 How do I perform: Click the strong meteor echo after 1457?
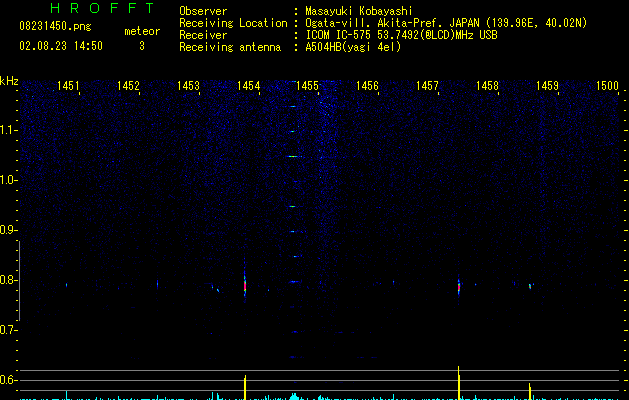pyautogui.click(x=459, y=286)
